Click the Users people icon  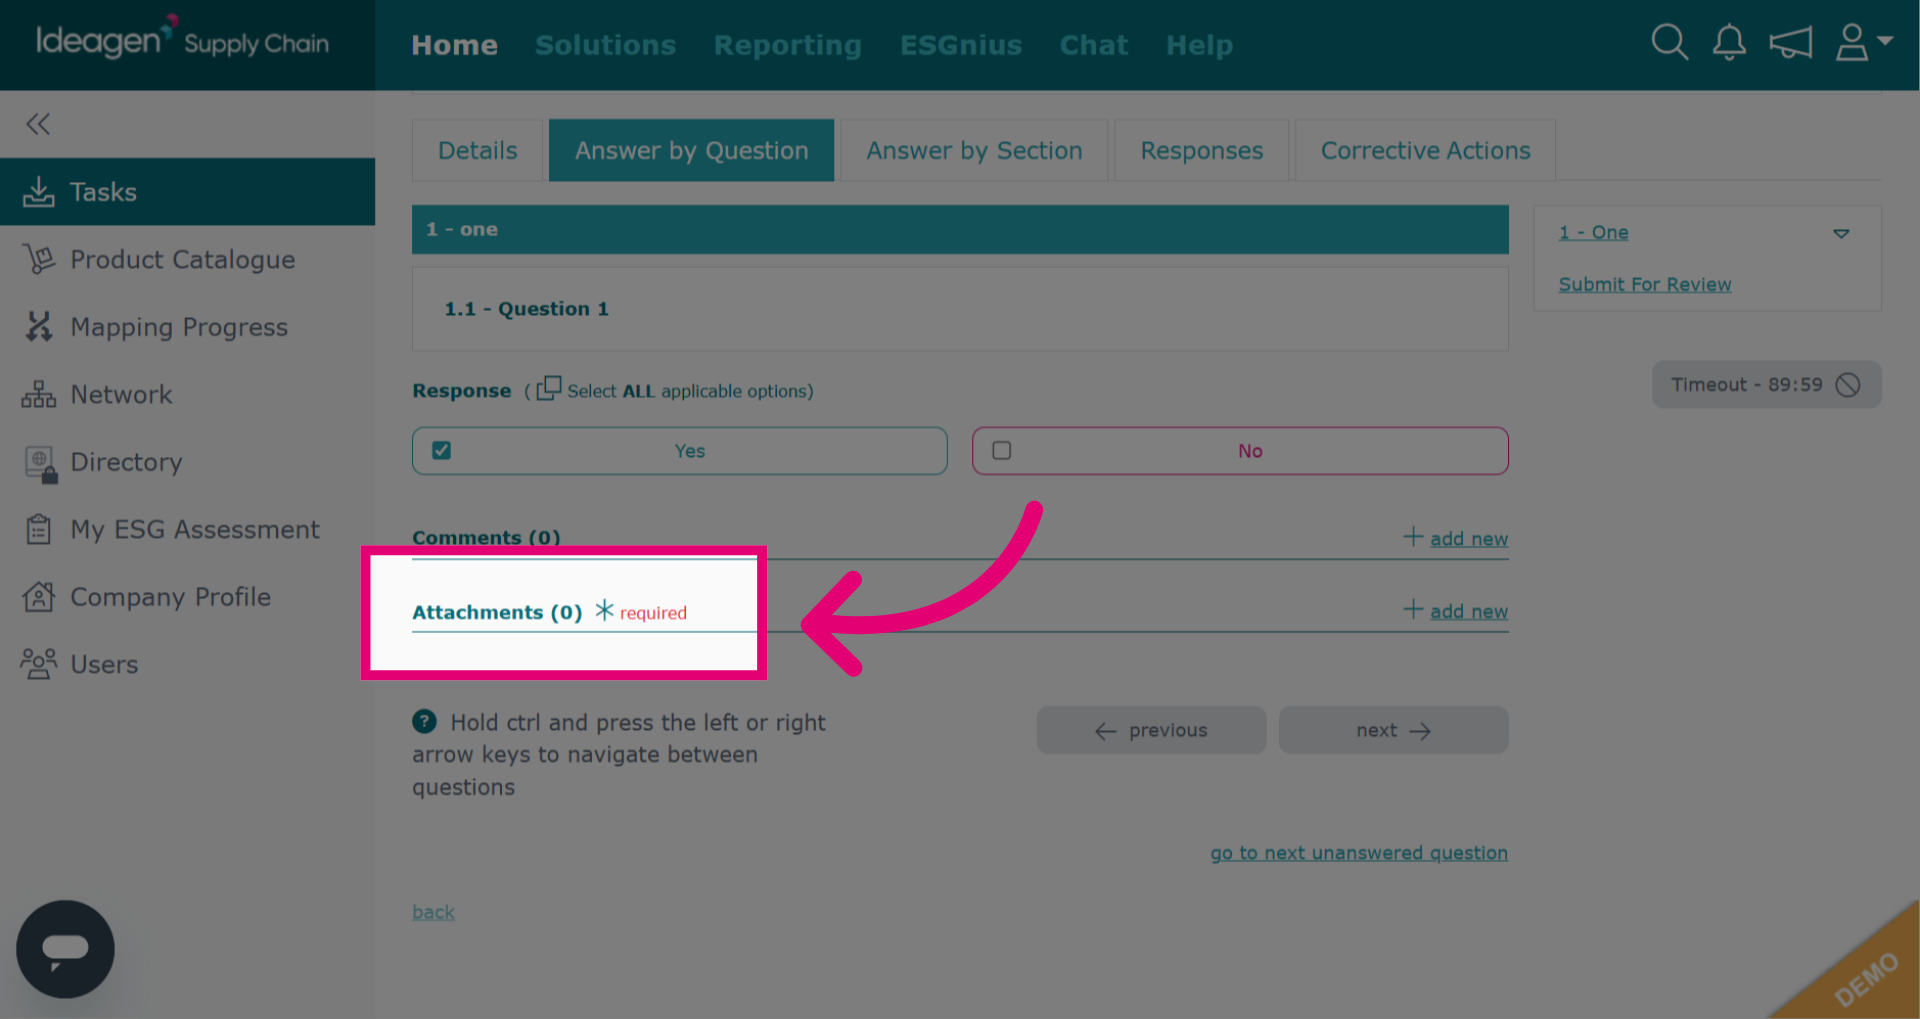(x=38, y=664)
